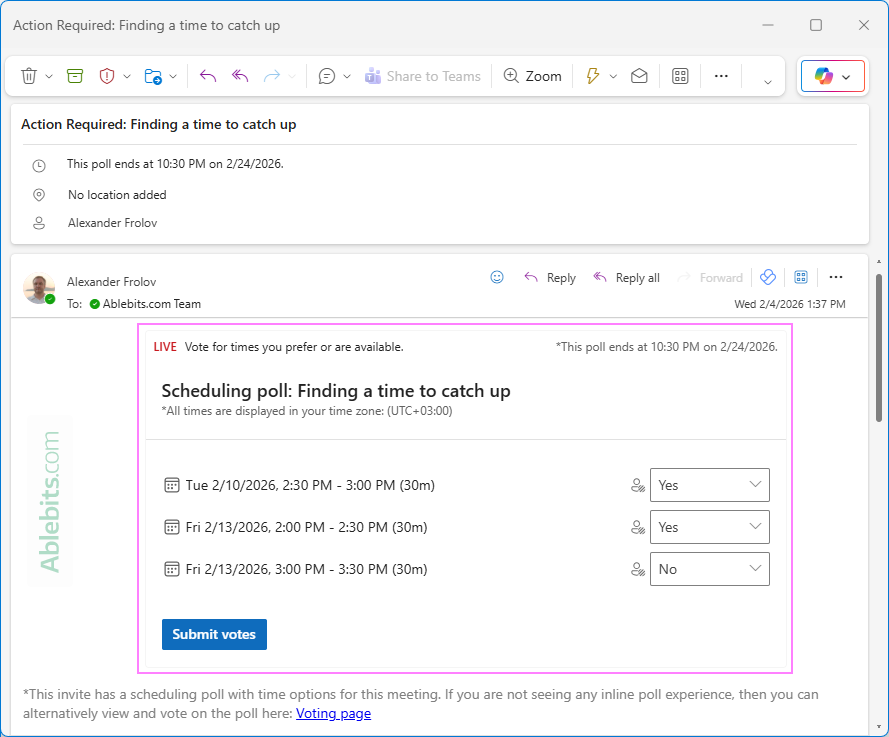
Task: Submit your poll votes
Action: 214,634
